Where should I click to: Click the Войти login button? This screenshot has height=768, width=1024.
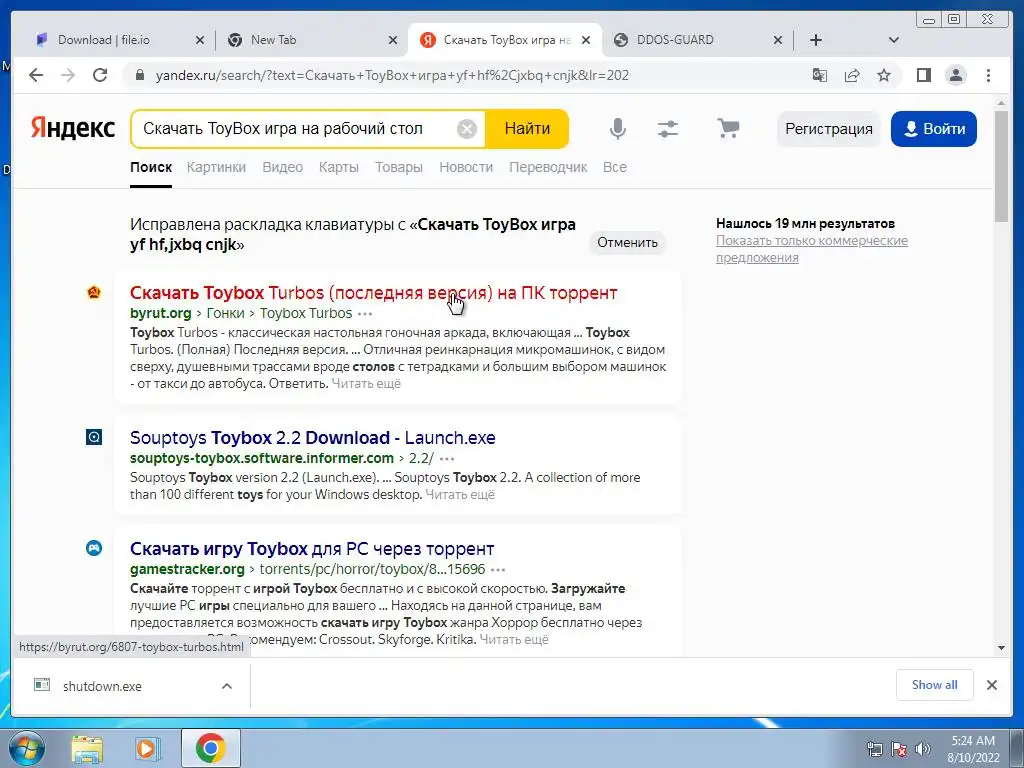tap(934, 129)
